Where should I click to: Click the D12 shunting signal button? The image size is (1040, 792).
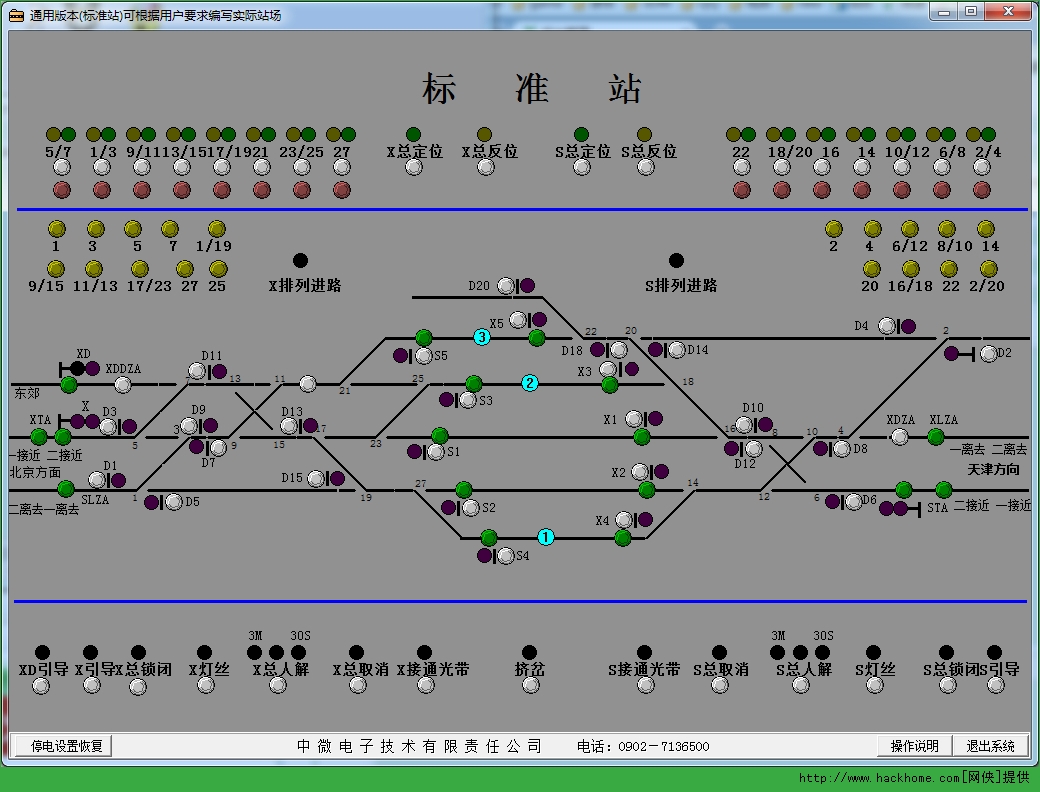(753, 449)
